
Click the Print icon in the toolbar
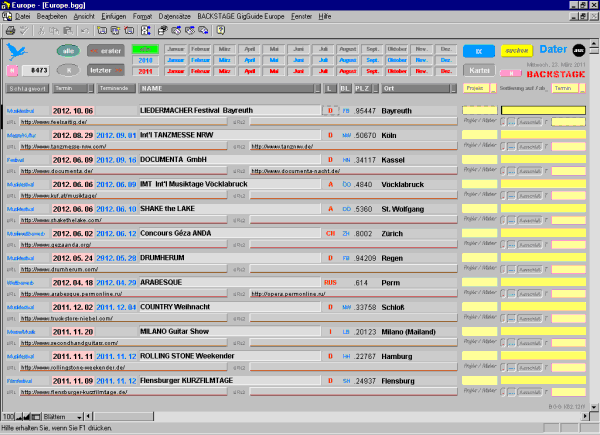tap(10, 30)
